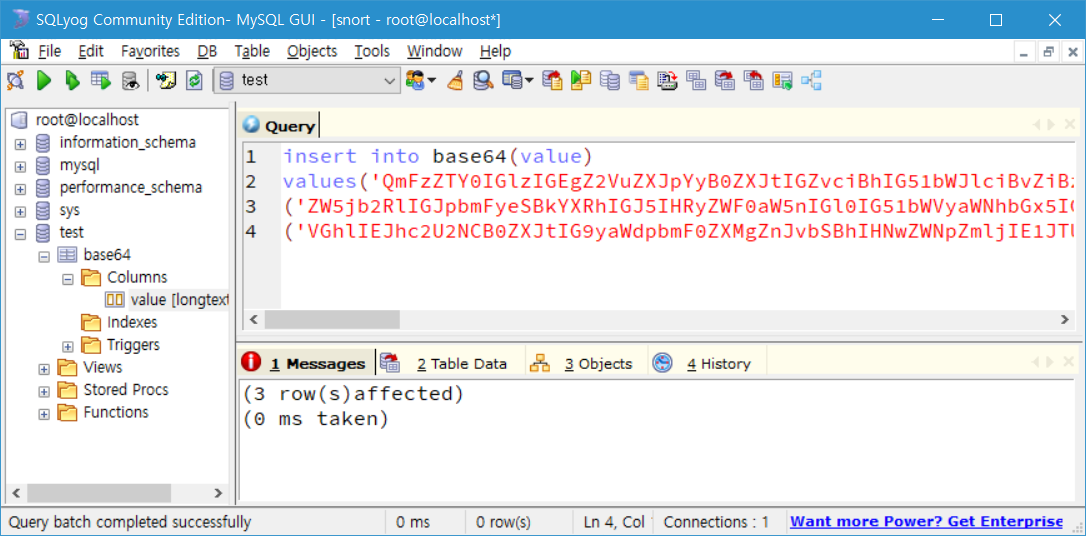The image size is (1086, 536).
Task: Click the broom Flush icon
Action: 455,80
